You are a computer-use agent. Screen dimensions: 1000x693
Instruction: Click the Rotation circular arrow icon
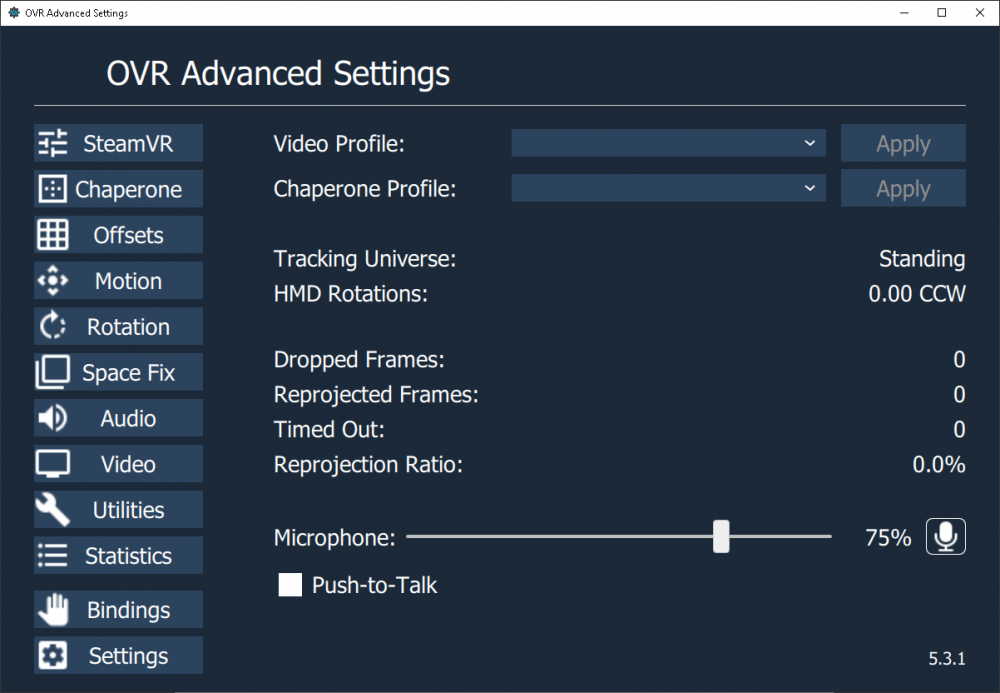[52, 327]
